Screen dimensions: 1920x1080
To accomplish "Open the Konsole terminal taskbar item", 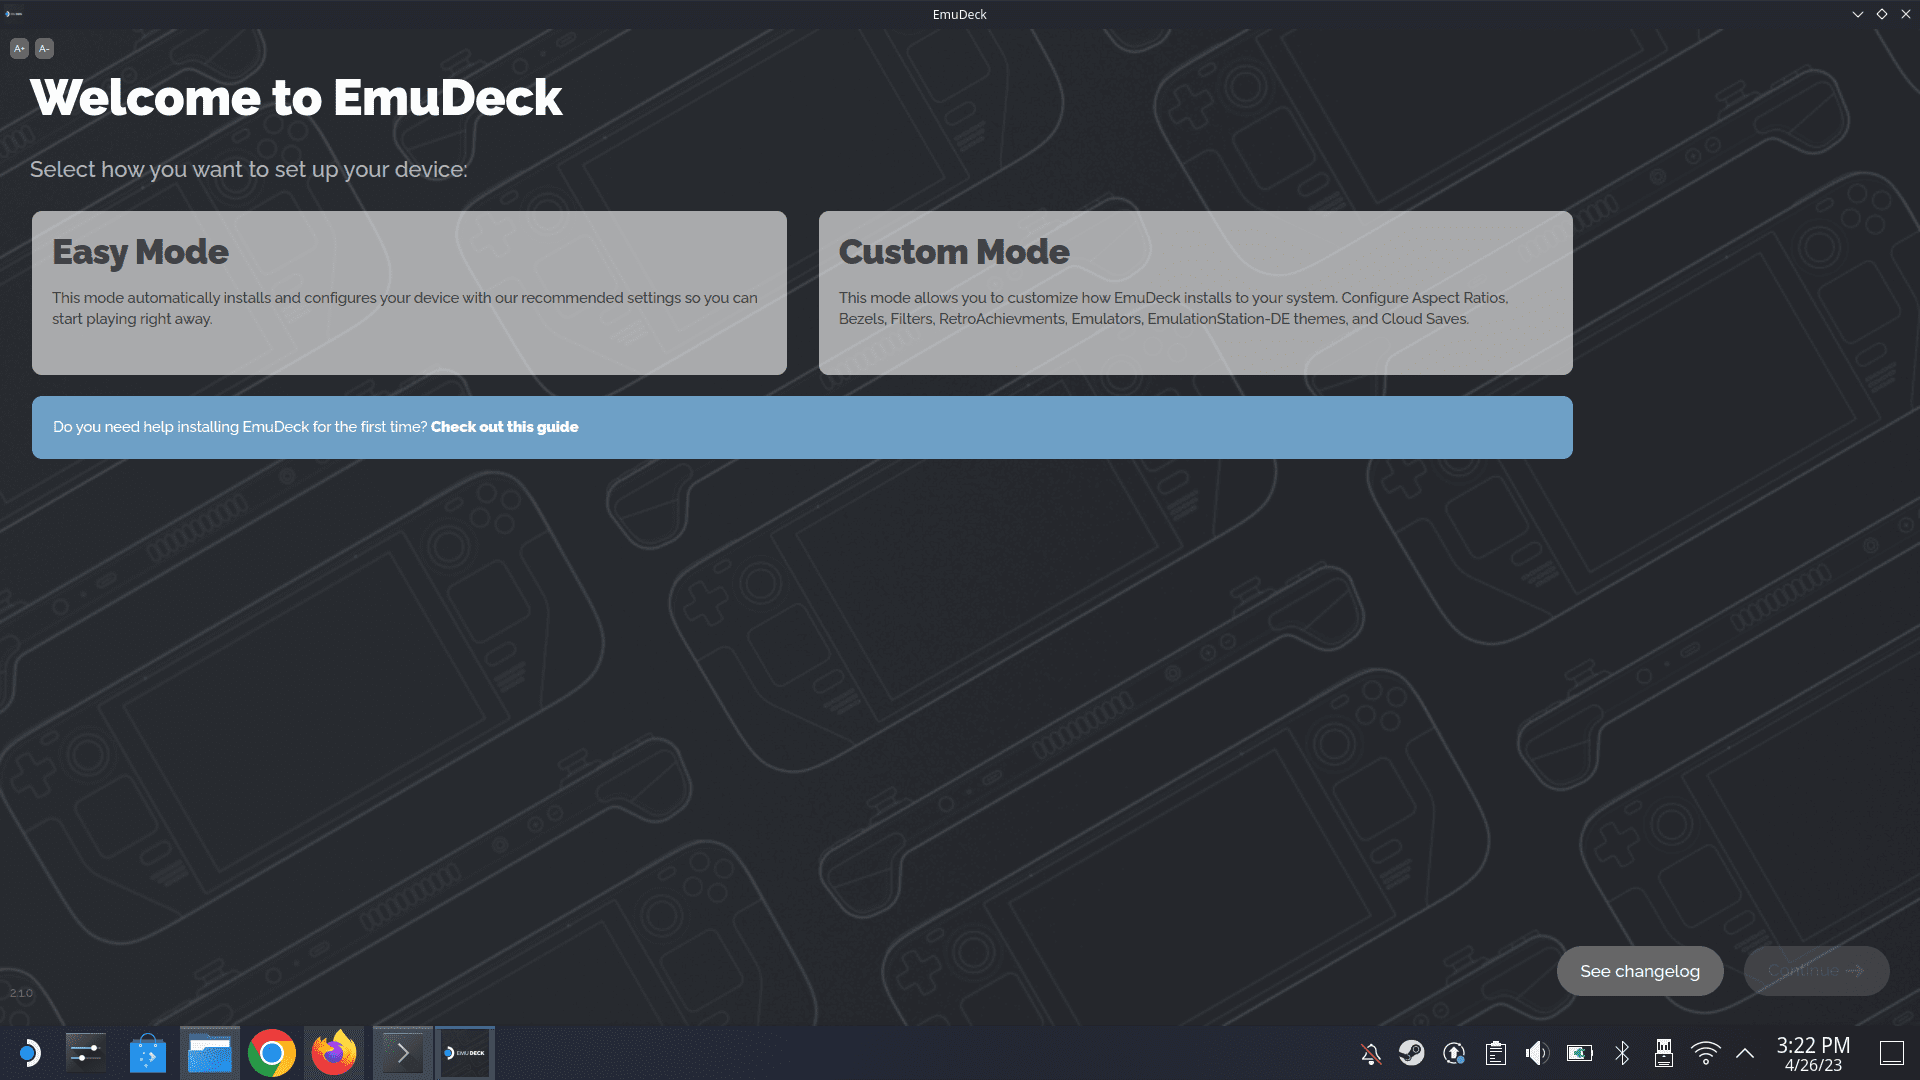I will [x=403, y=1053].
